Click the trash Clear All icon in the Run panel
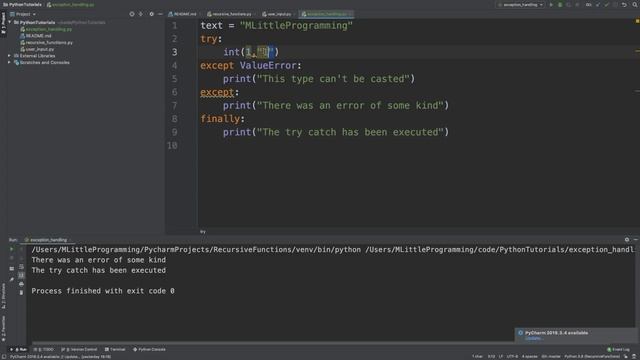The image size is (640, 360). point(21,293)
